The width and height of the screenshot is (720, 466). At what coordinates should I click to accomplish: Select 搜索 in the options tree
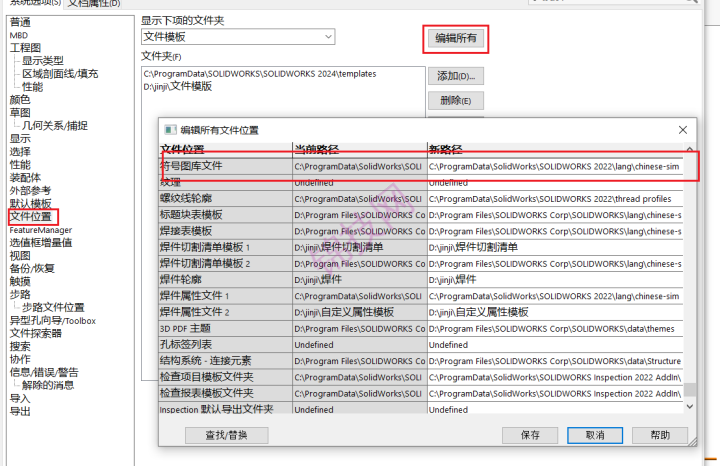(20, 346)
